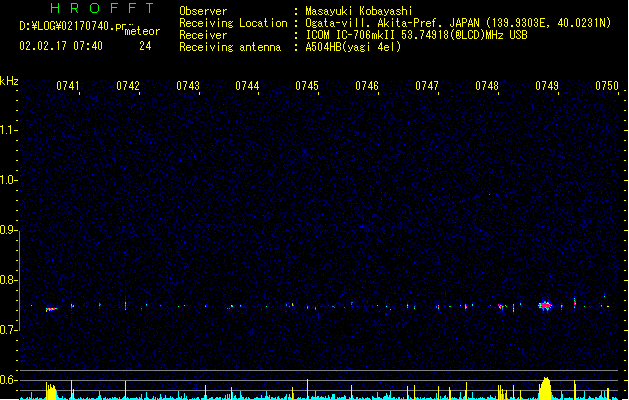Click the Receiving antenna label
This screenshot has width=629, height=400.
pyautogui.click(x=230, y=47)
